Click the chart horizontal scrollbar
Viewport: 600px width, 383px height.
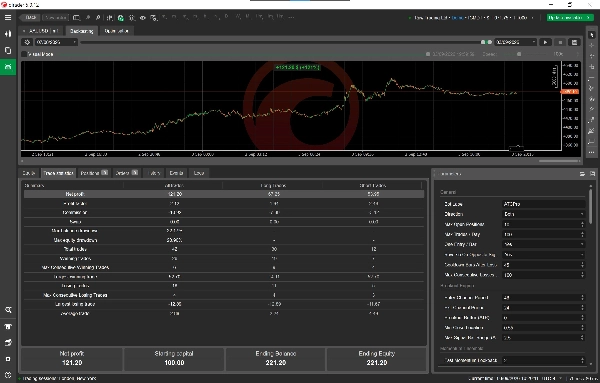pyautogui.click(x=558, y=161)
